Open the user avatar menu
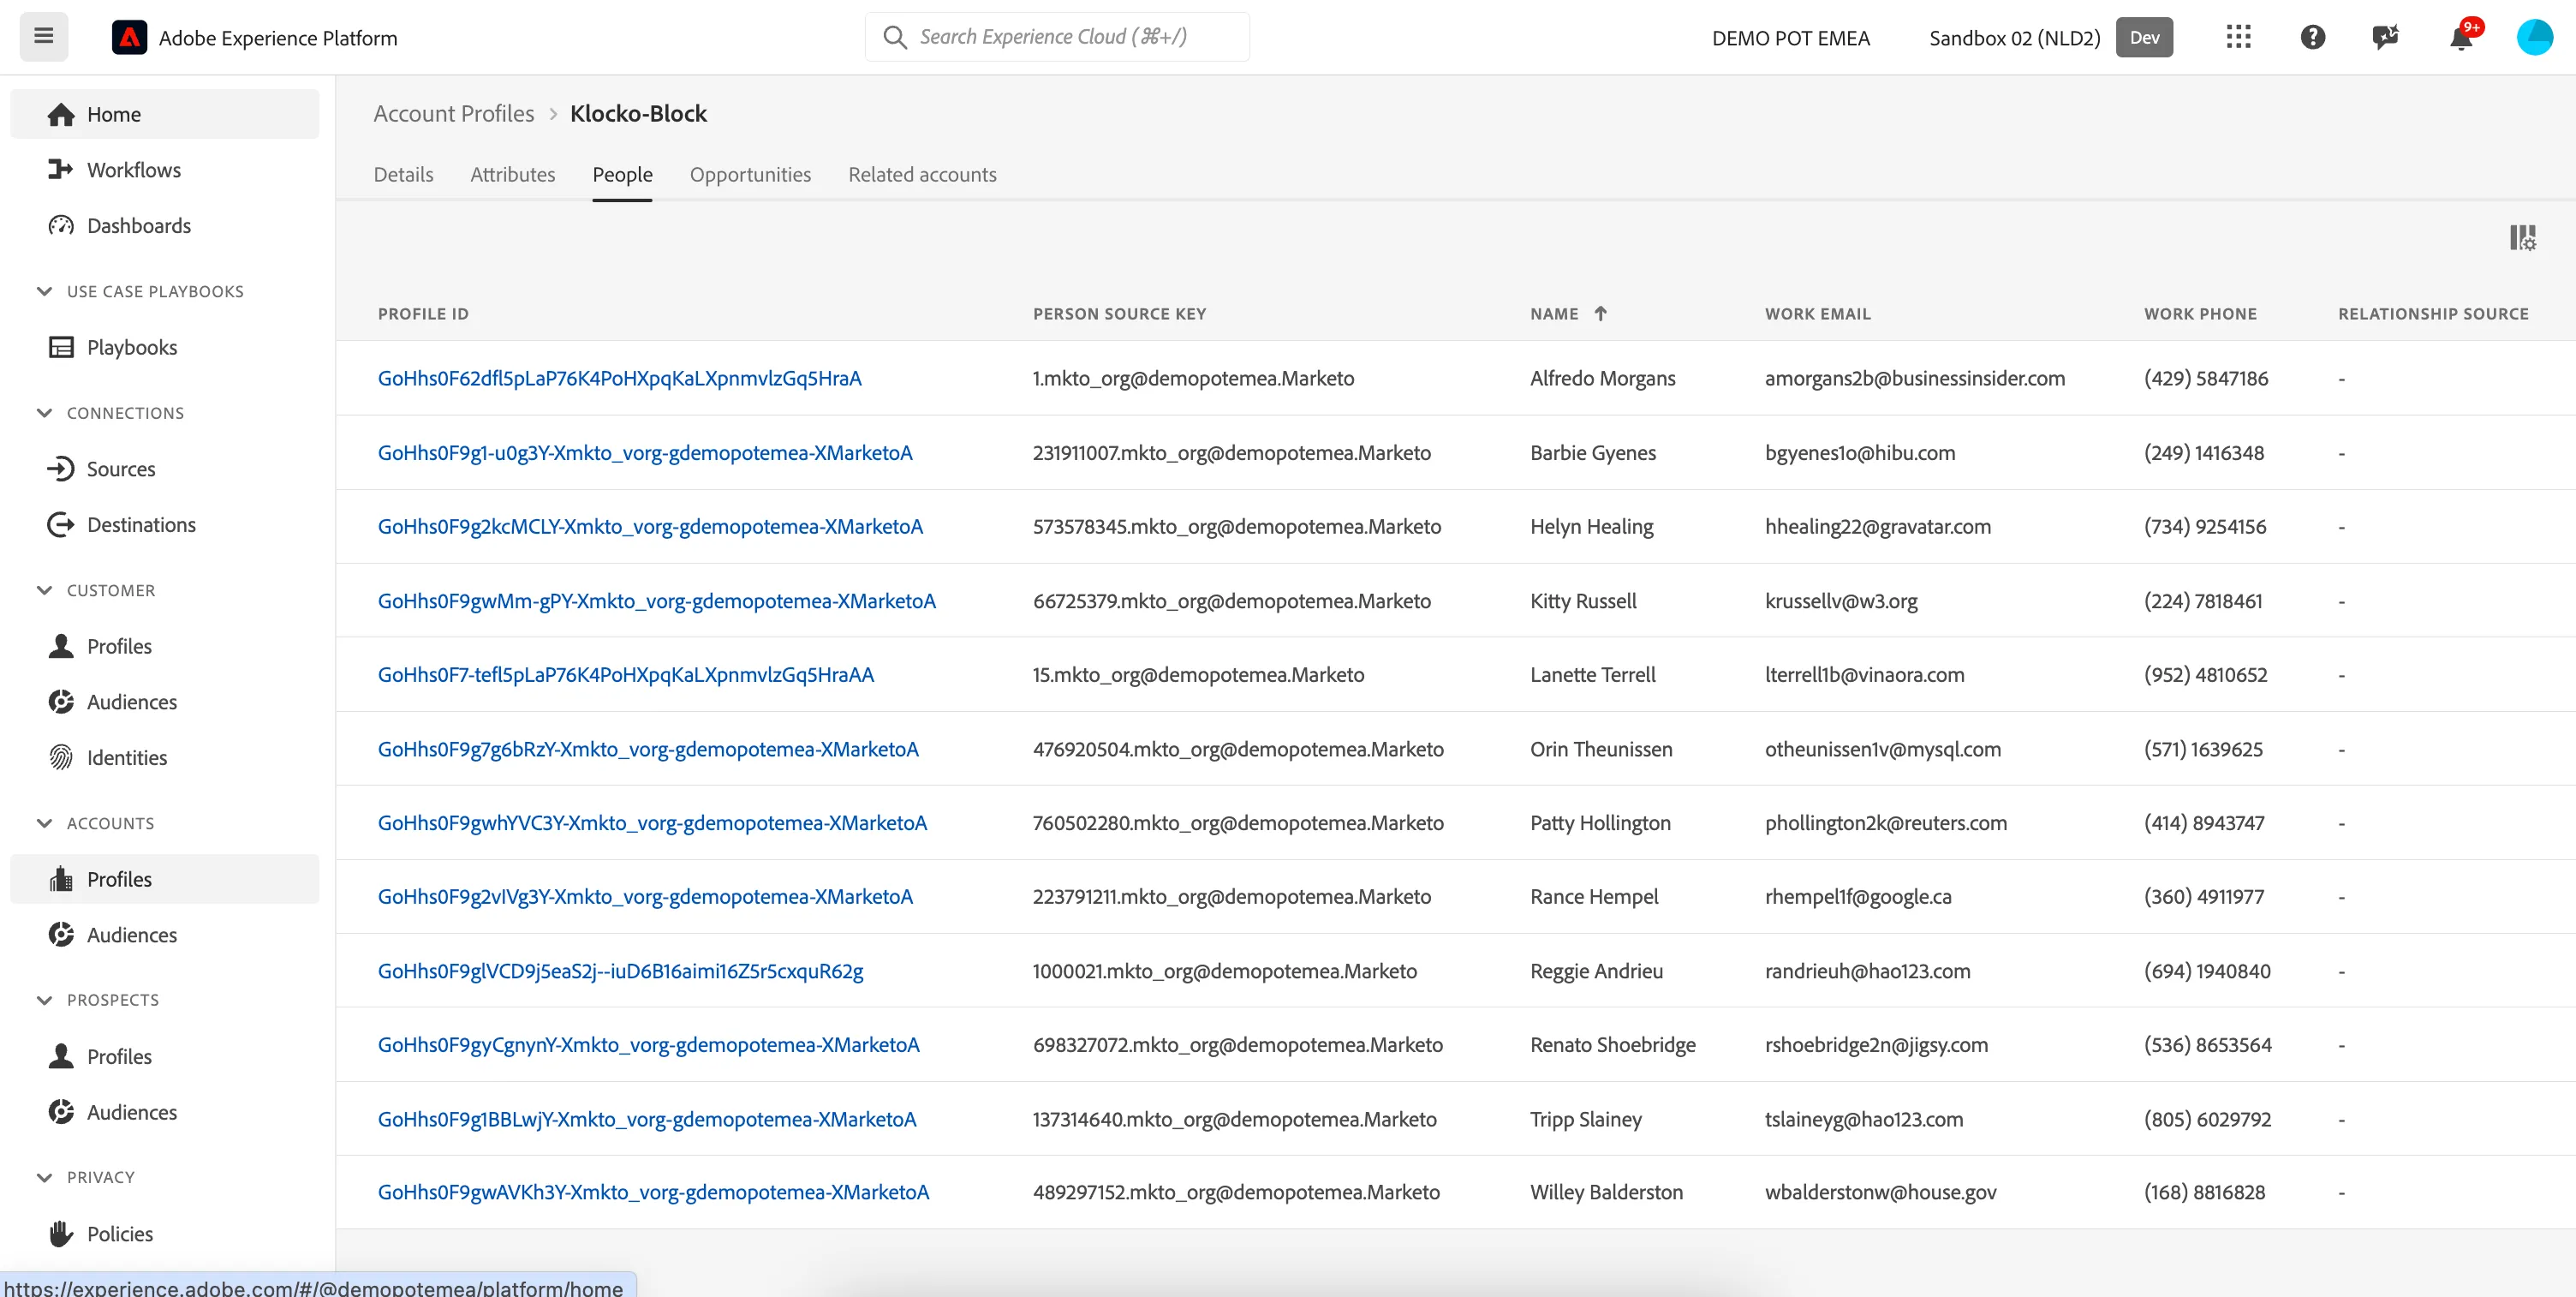 click(2534, 38)
